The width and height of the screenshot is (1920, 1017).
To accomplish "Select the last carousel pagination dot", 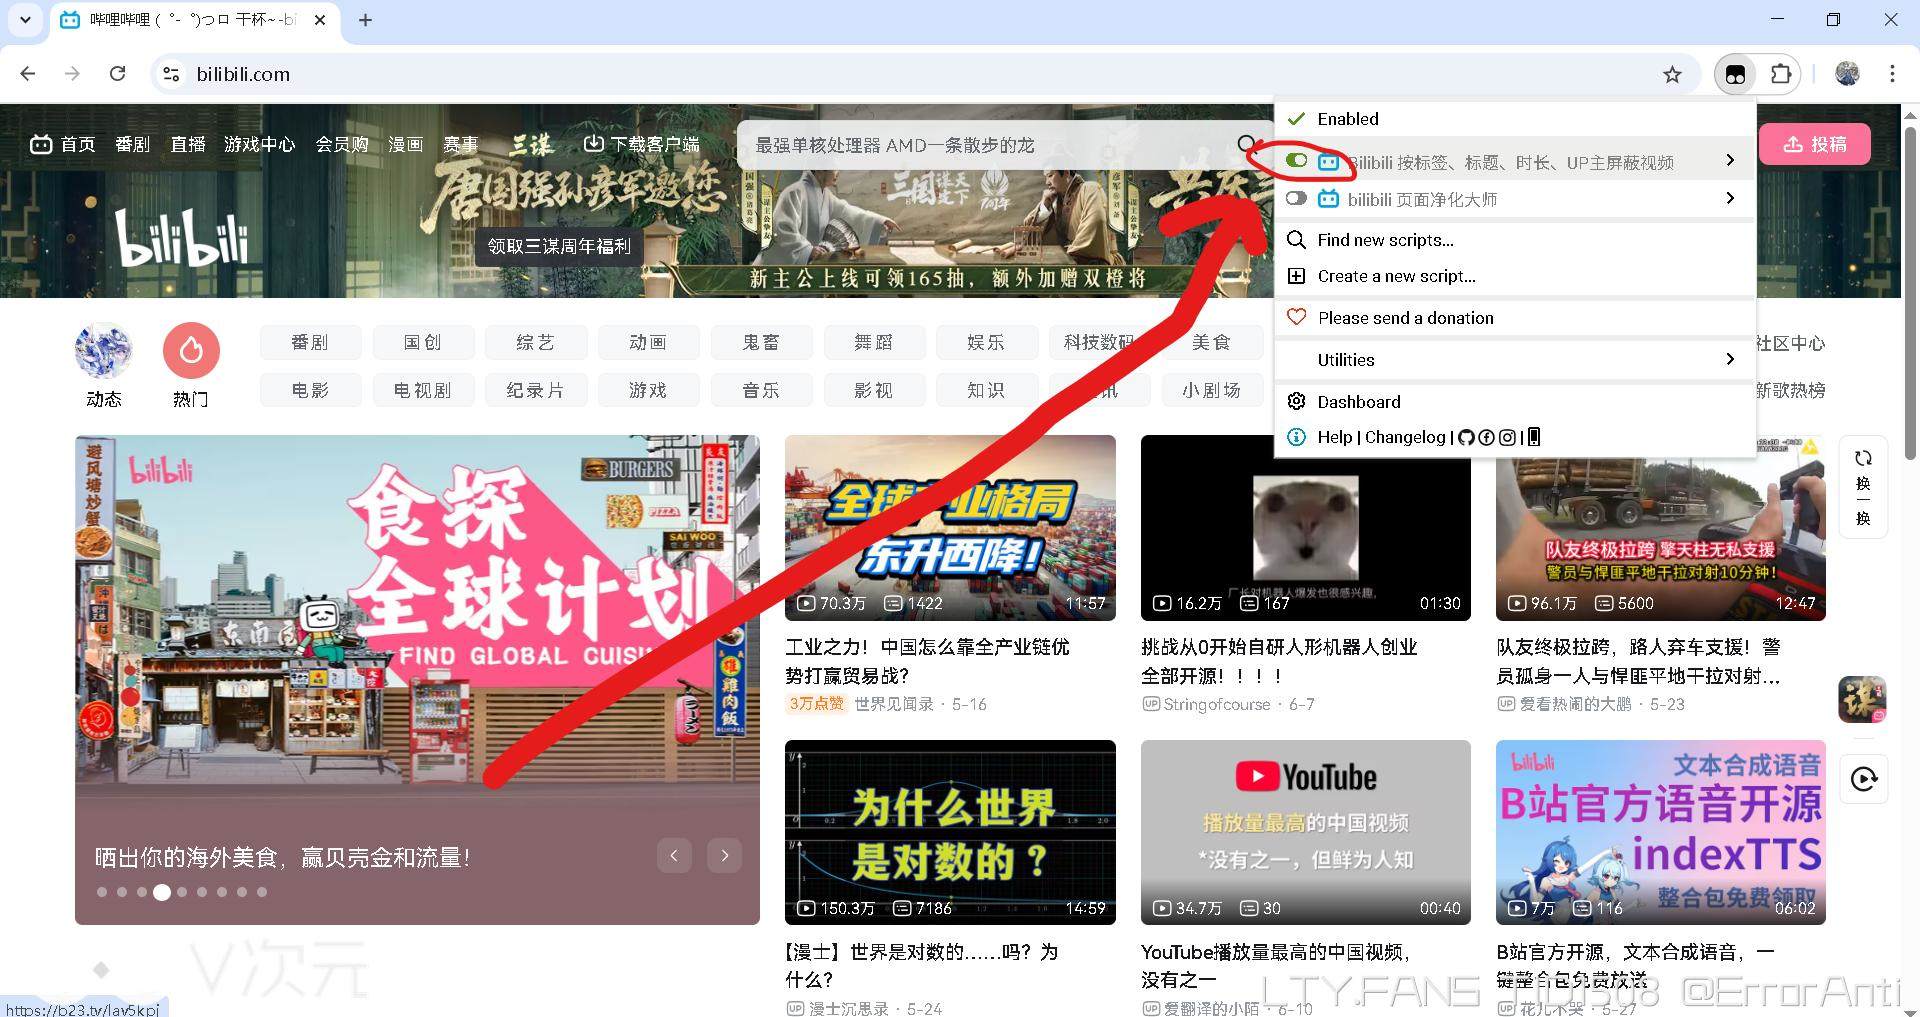I will click(x=262, y=892).
